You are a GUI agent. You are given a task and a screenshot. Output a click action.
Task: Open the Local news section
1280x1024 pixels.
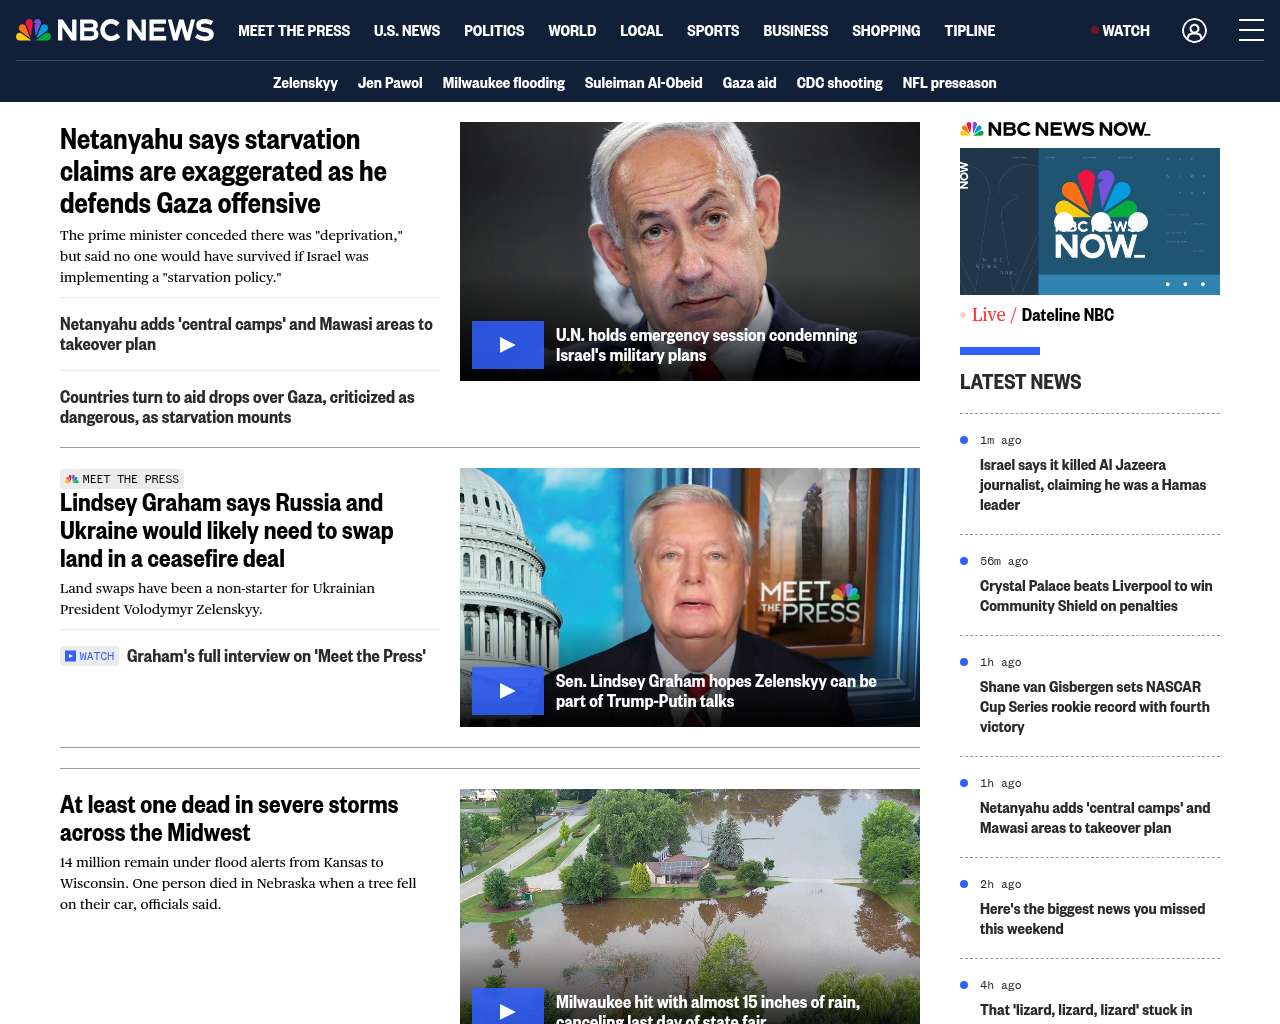coord(641,31)
